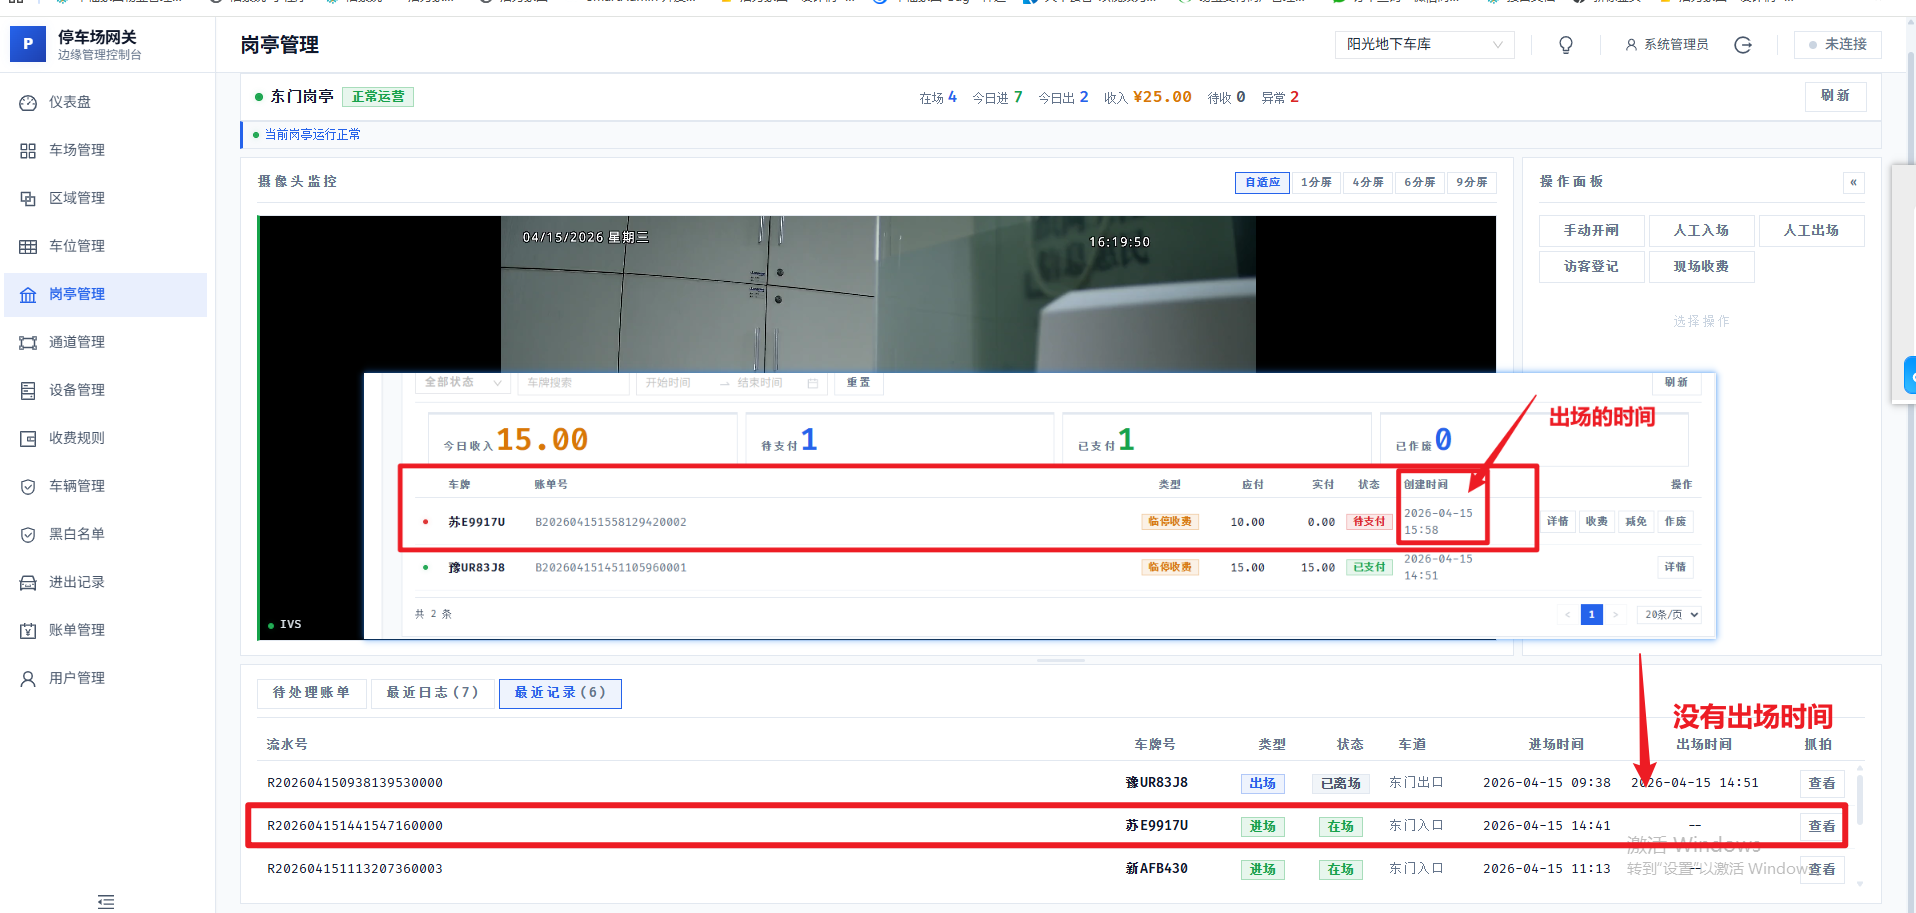Screen dimensions: 1916x913
Task: Switch camera layout to 9分屏
Action: (1471, 182)
